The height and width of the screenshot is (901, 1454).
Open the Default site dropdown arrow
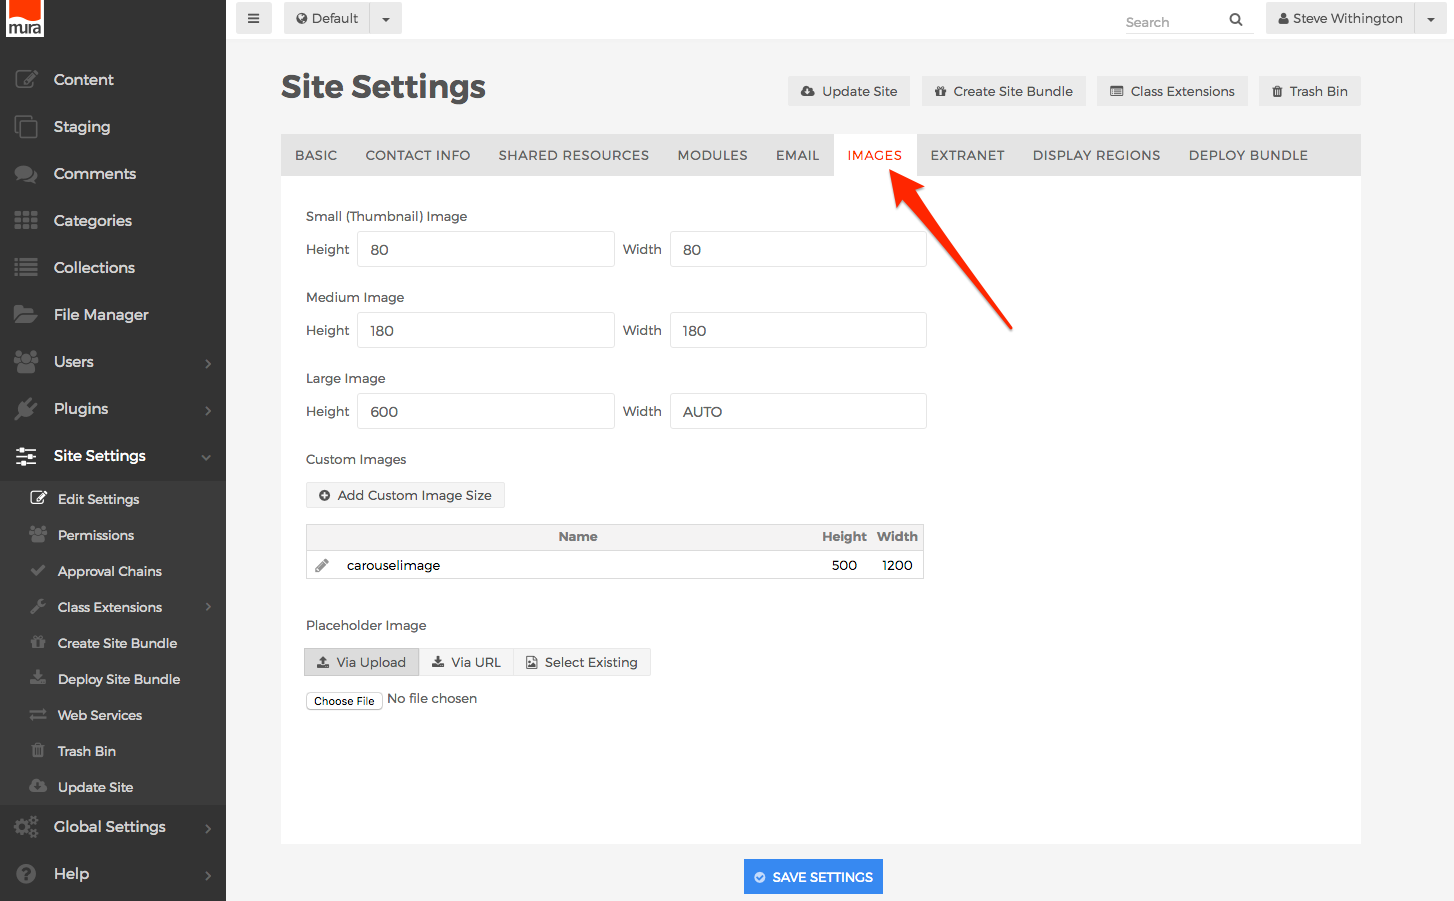[386, 19]
